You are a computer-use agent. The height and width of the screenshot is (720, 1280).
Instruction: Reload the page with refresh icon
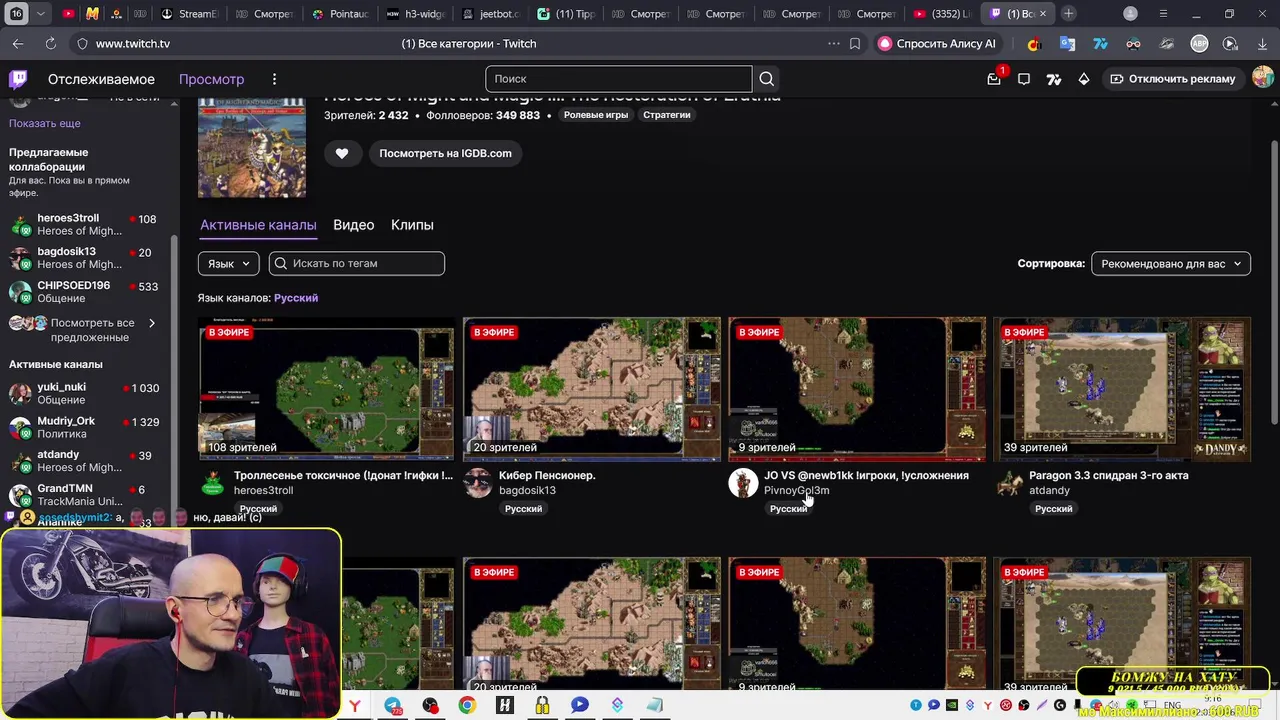(x=50, y=44)
